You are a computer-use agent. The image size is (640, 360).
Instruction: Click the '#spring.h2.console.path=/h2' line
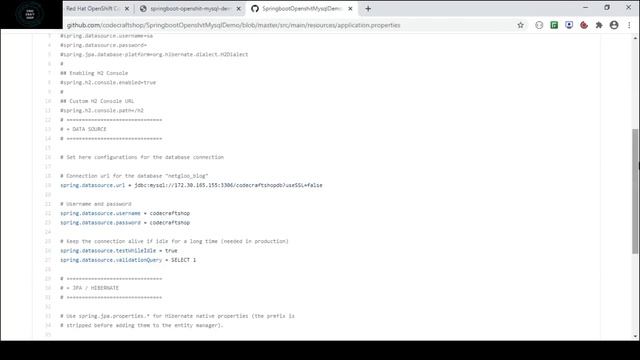pyautogui.click(x=102, y=111)
